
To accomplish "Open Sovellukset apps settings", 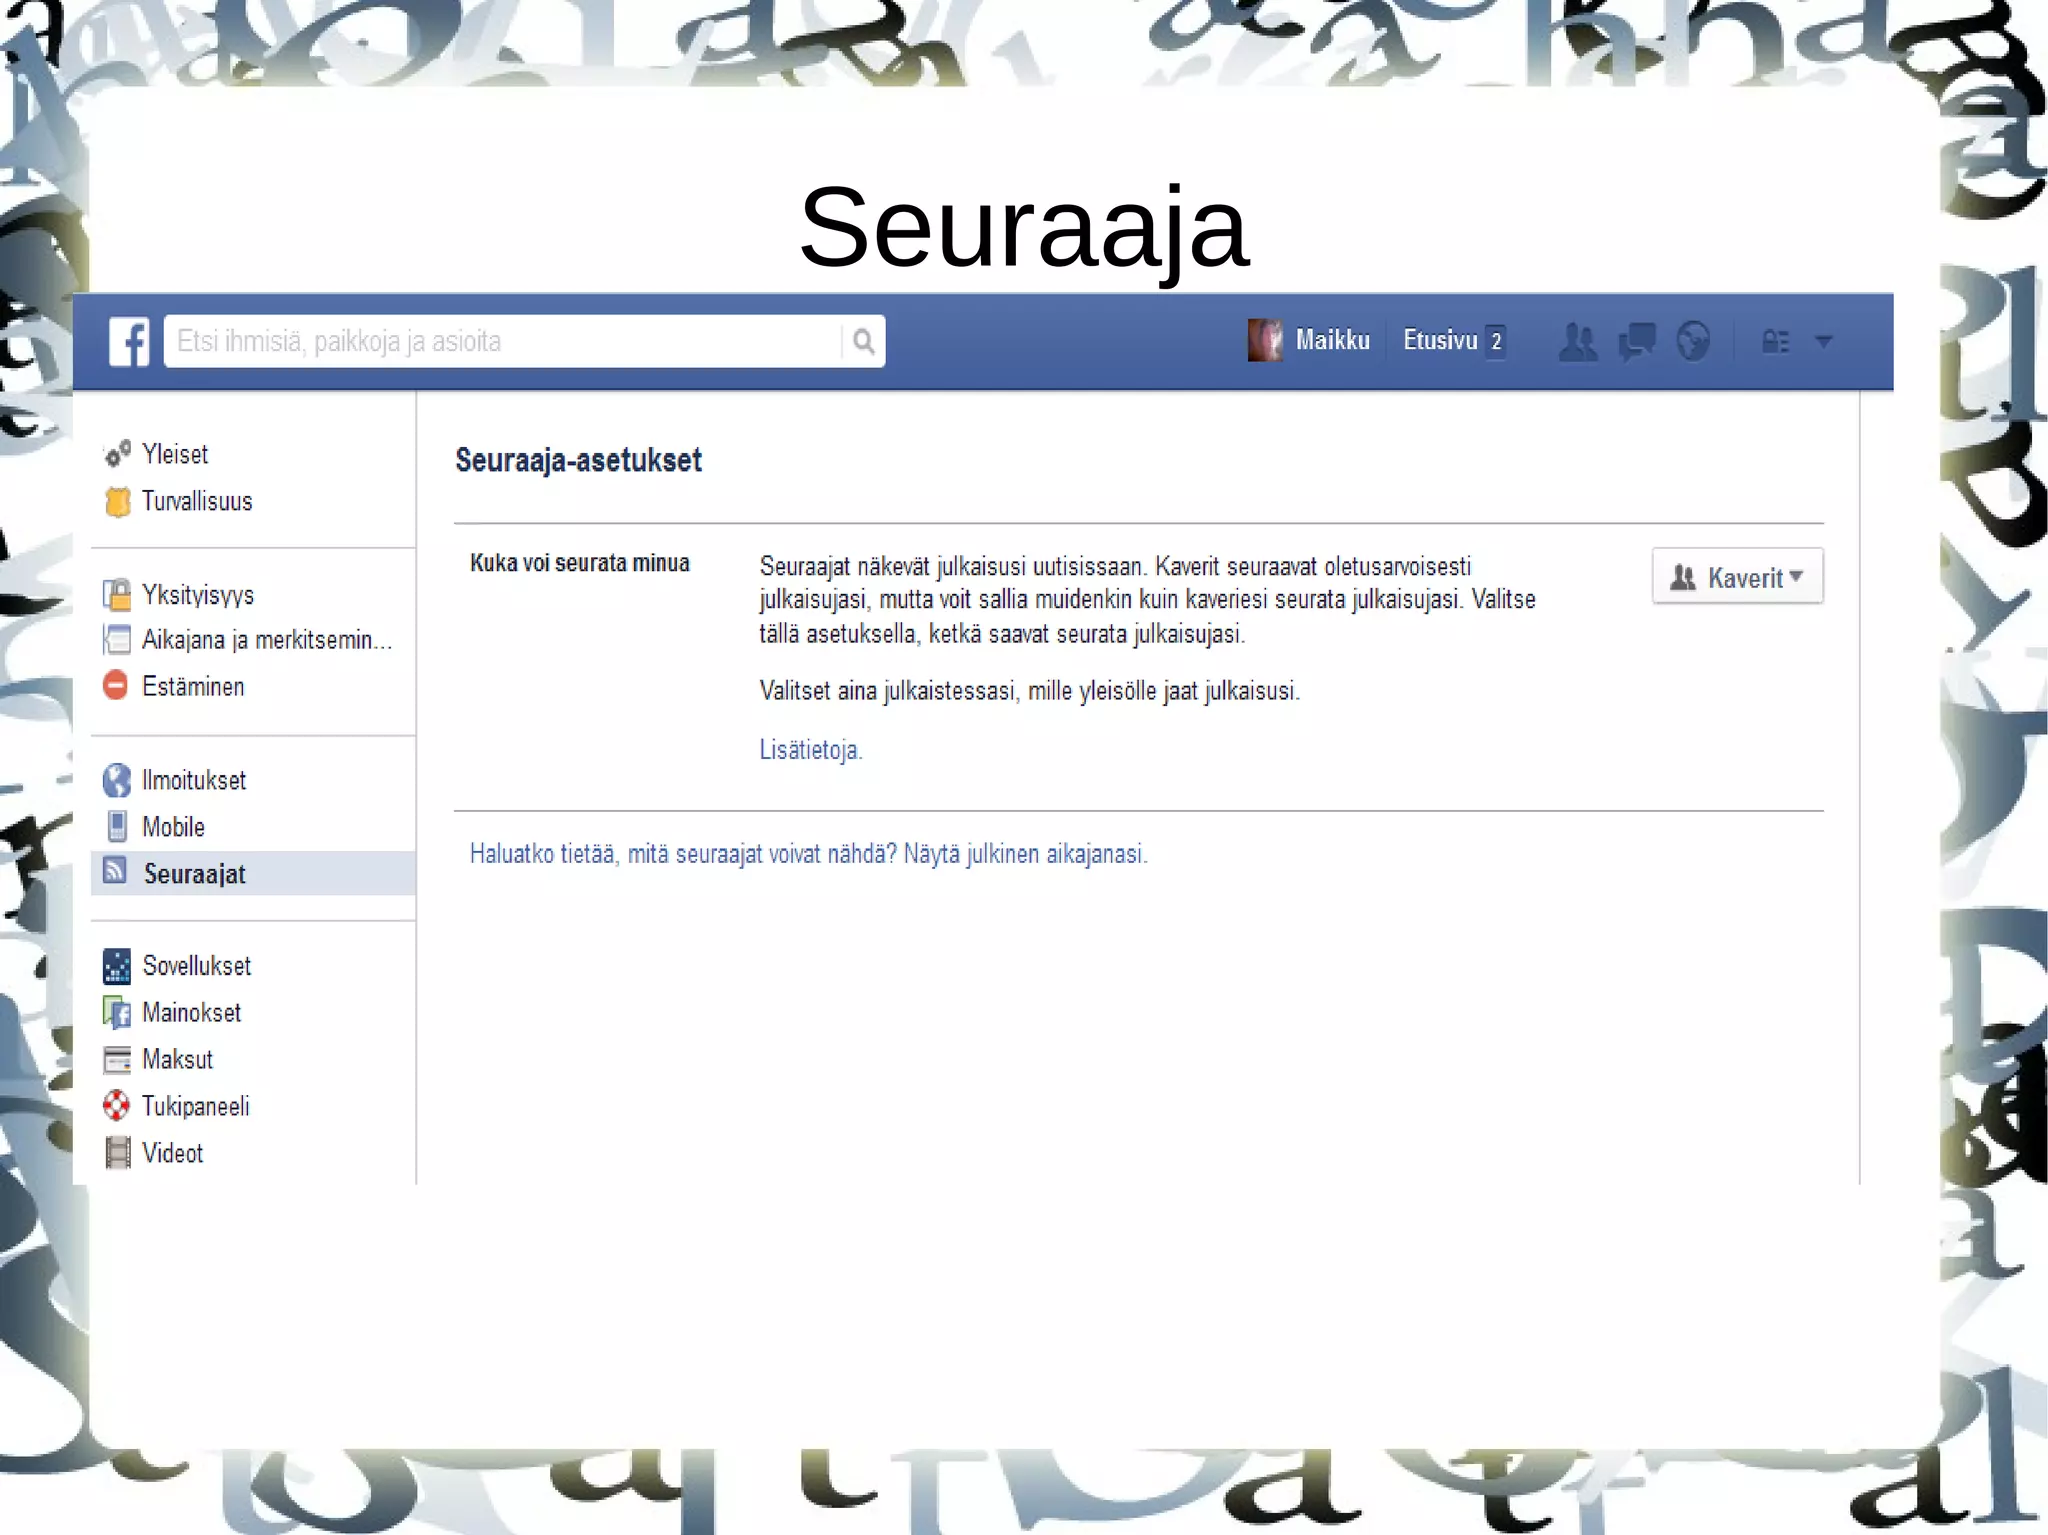I will [196, 966].
